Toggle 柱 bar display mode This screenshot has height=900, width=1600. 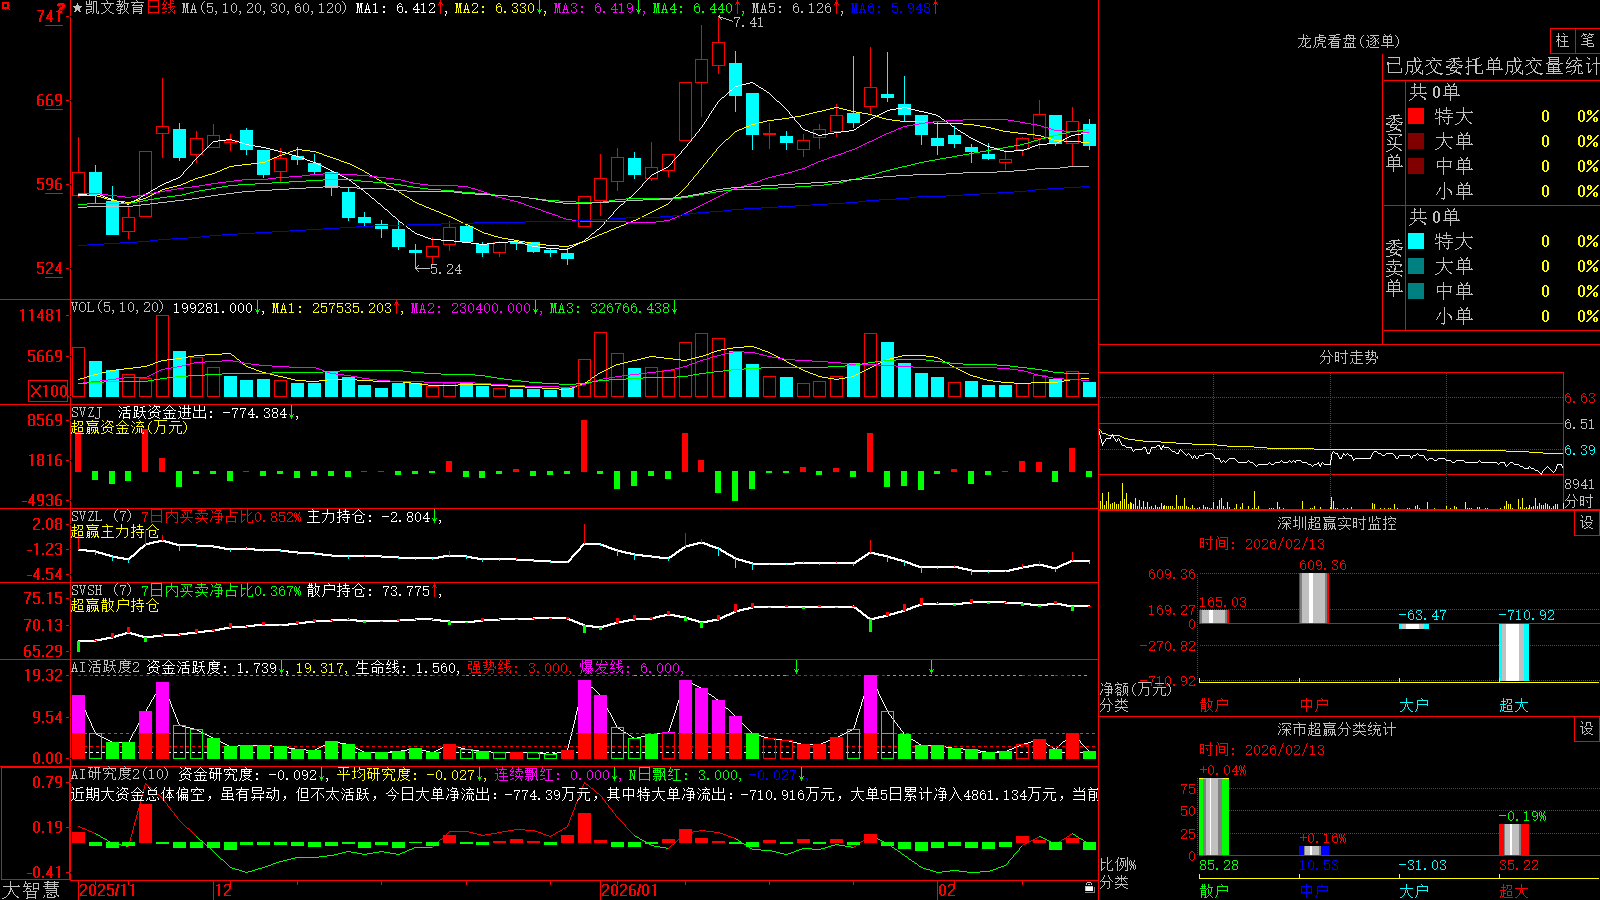1562,40
